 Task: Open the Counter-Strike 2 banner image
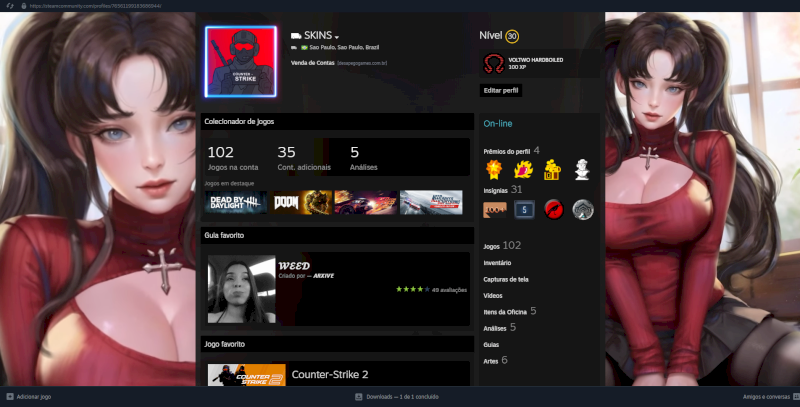(246, 375)
